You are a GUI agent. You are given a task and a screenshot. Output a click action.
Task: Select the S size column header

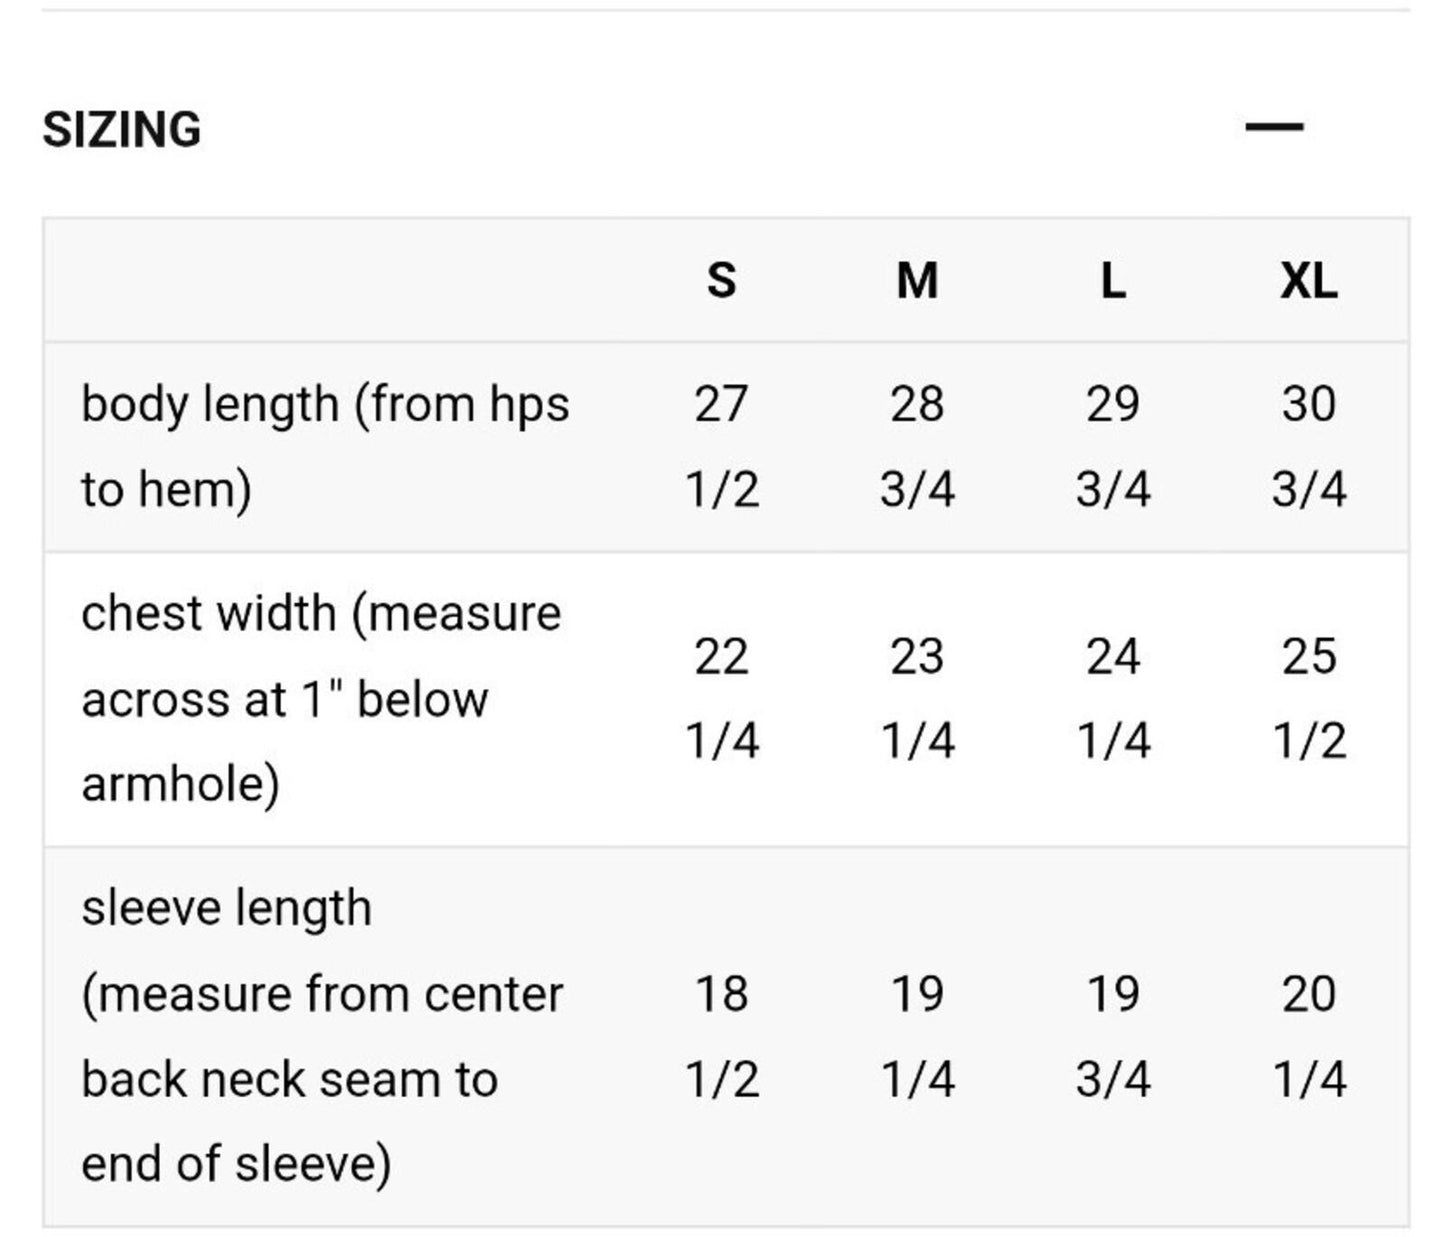tap(722, 281)
